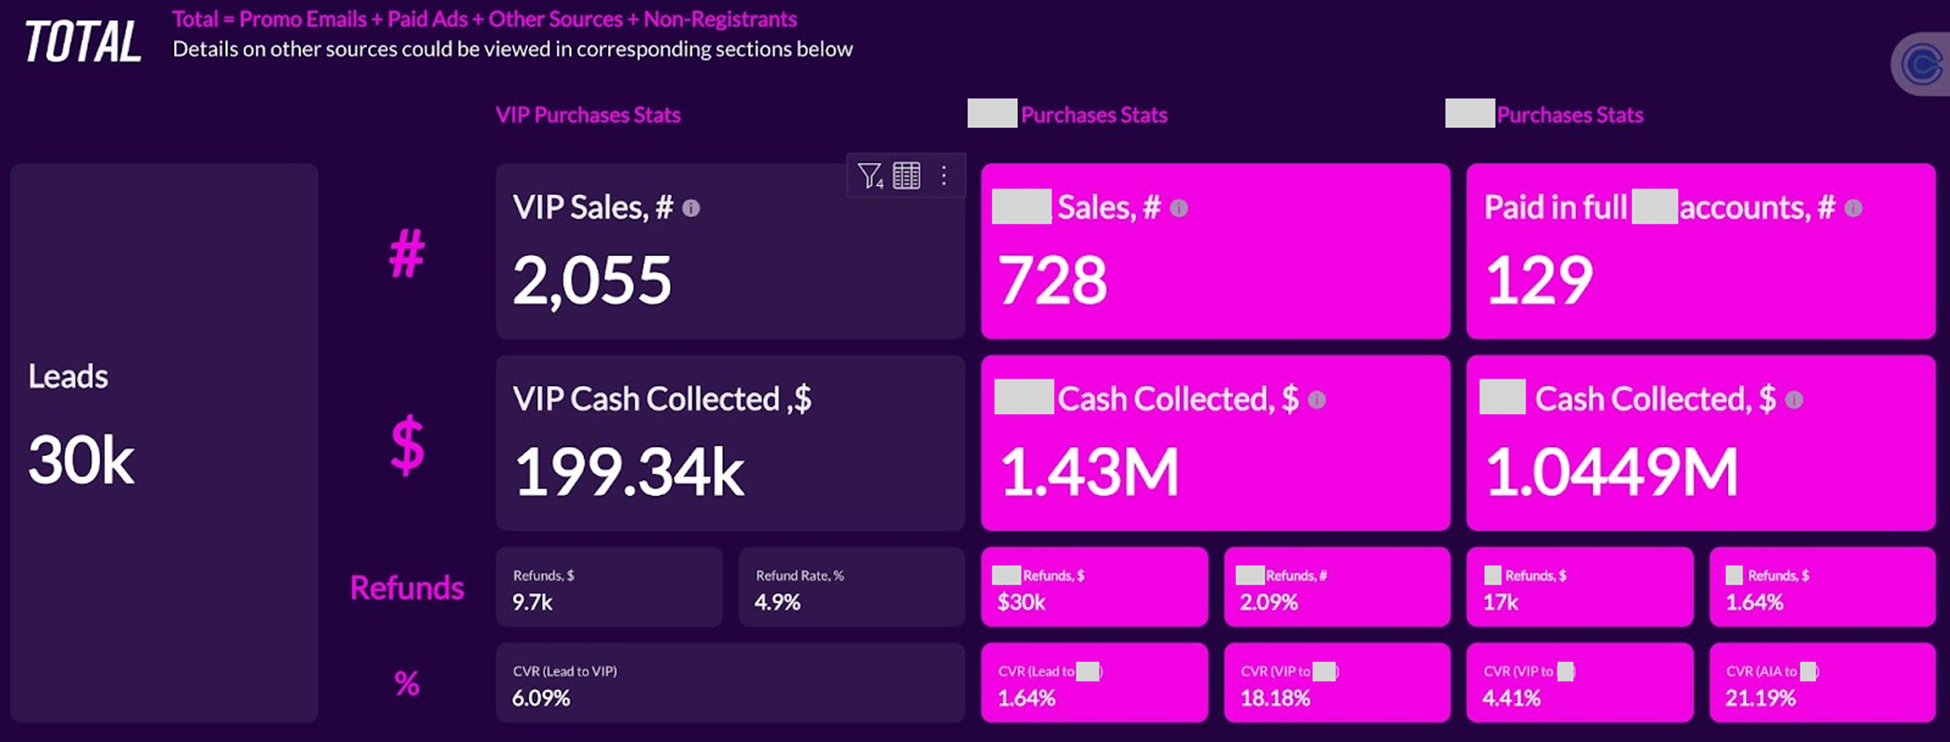Click info icon next to Paid in full accounts
This screenshot has height=742, width=1950.
coord(1853,208)
